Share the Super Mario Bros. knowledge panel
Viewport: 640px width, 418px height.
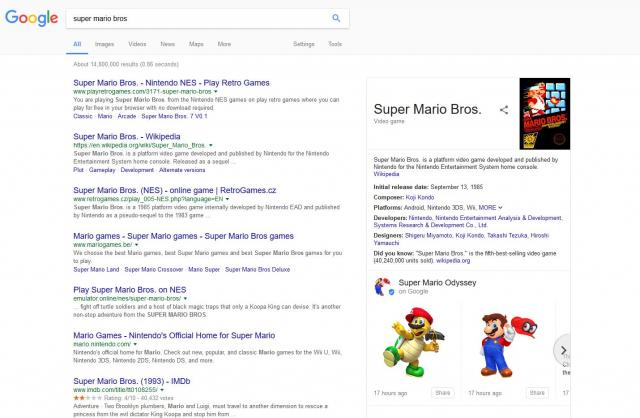(504, 110)
